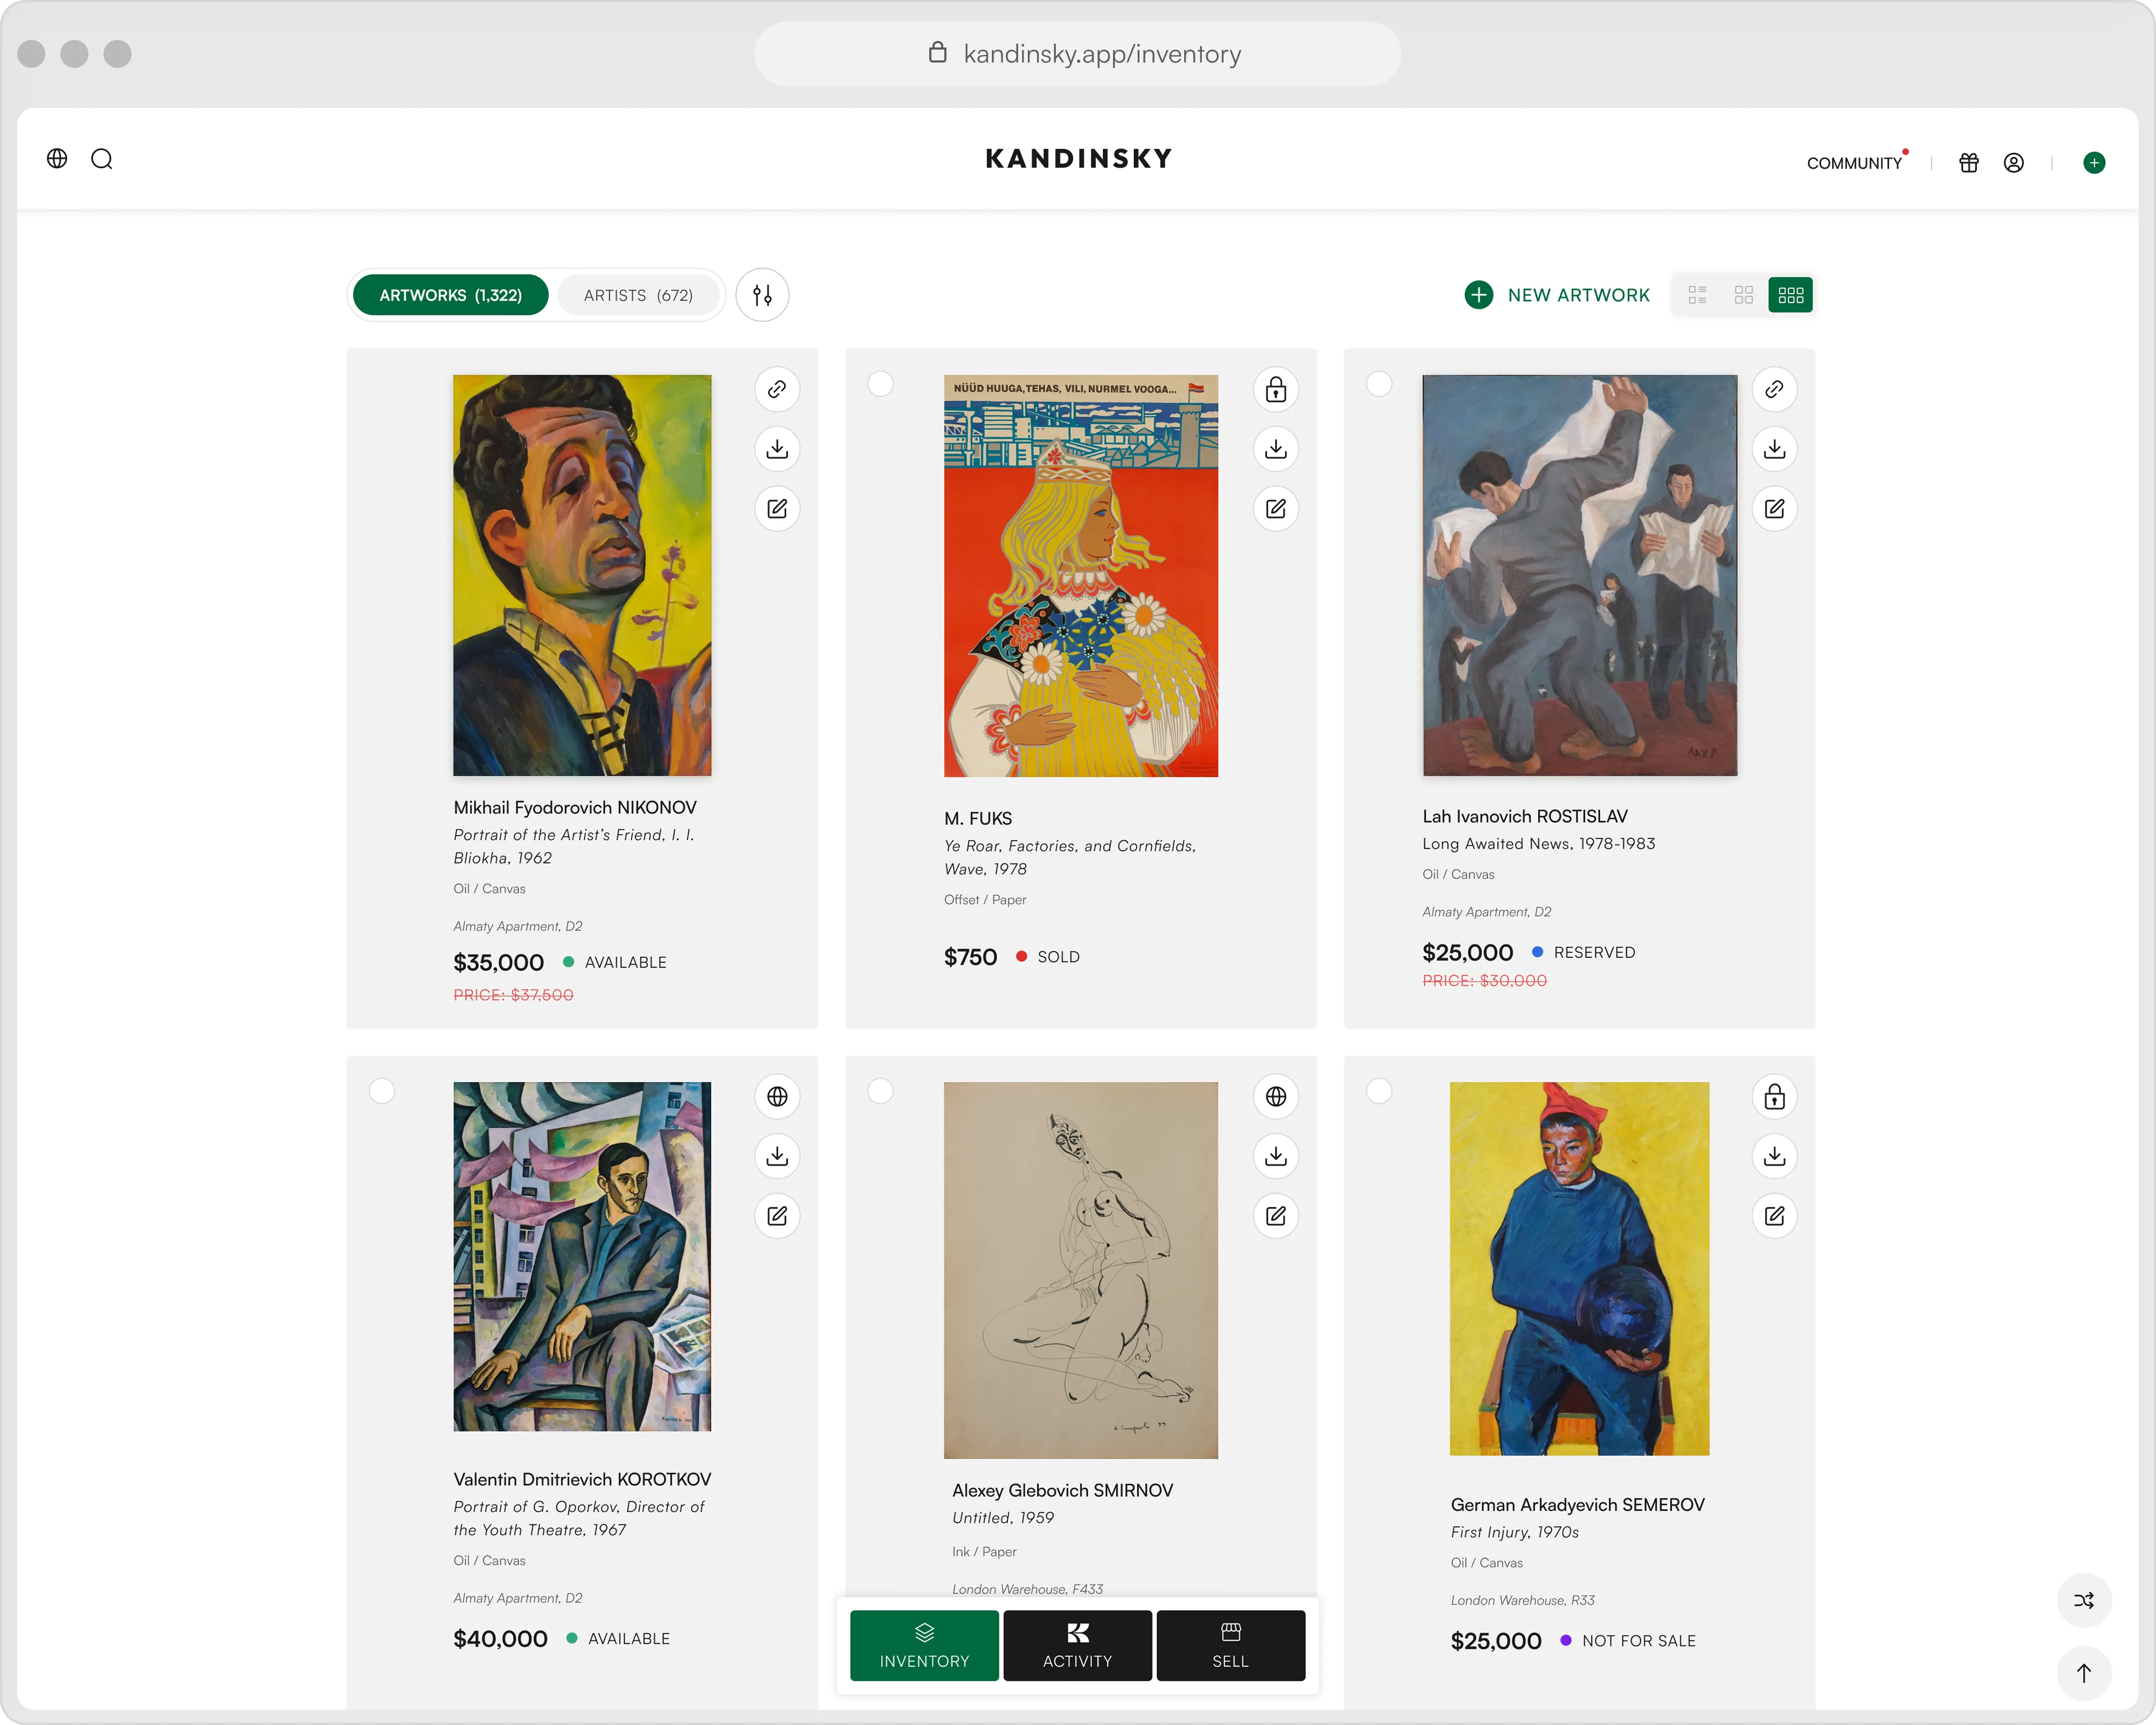Download Semerov First Injury artwork
2156x1725 pixels.
tap(1774, 1156)
